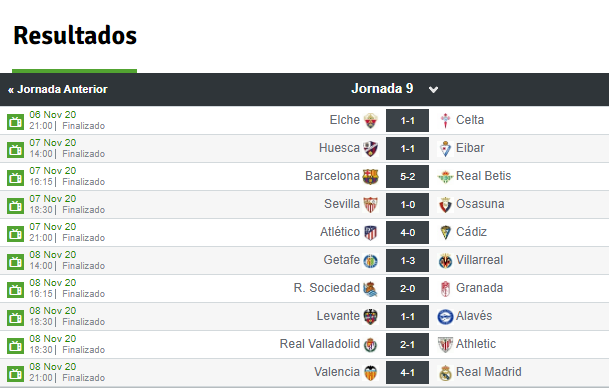Click the TV icon for Elche vs Celta
609x388 pixels.
coord(16,122)
